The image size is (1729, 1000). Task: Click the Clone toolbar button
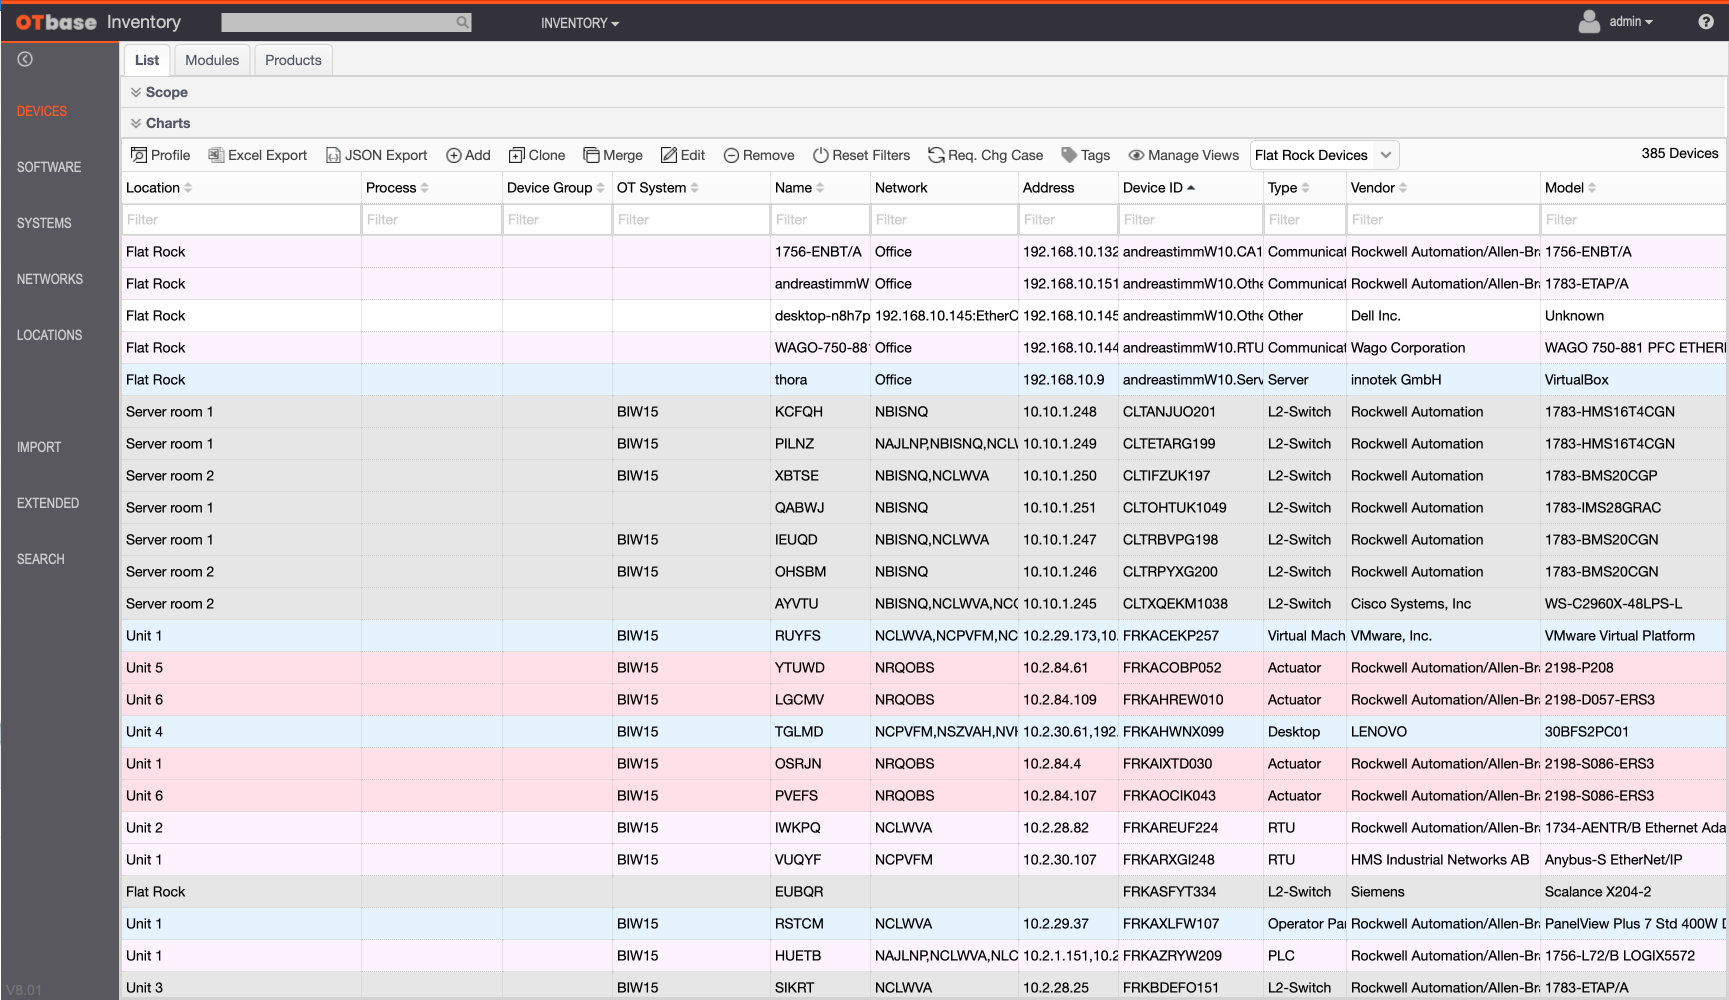[537, 155]
